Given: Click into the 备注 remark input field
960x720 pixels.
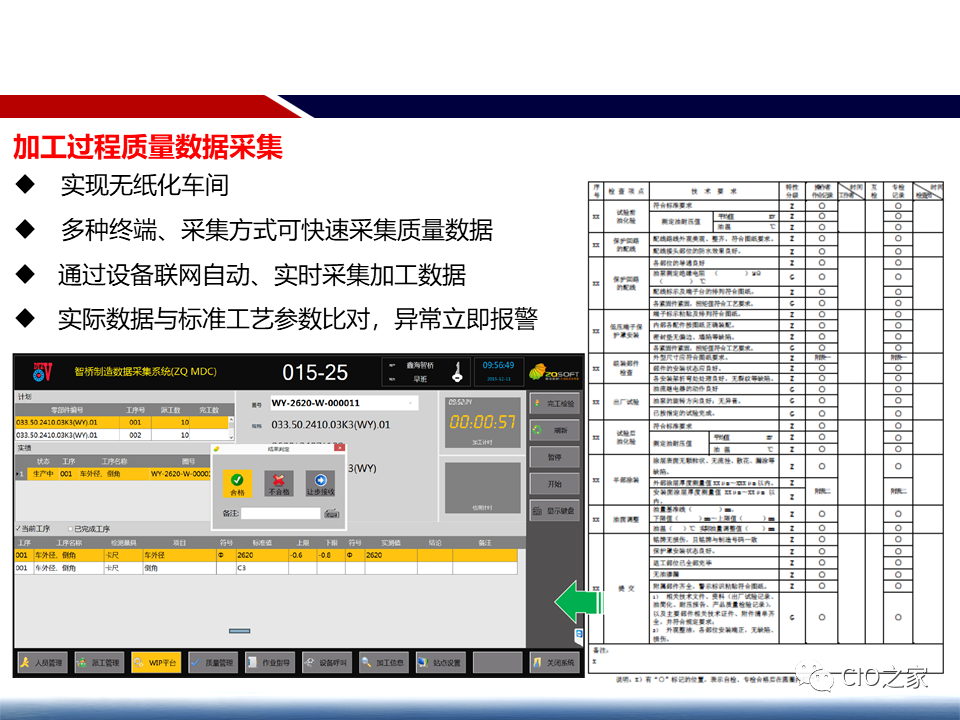Looking at the screenshot, I should coord(281,514).
